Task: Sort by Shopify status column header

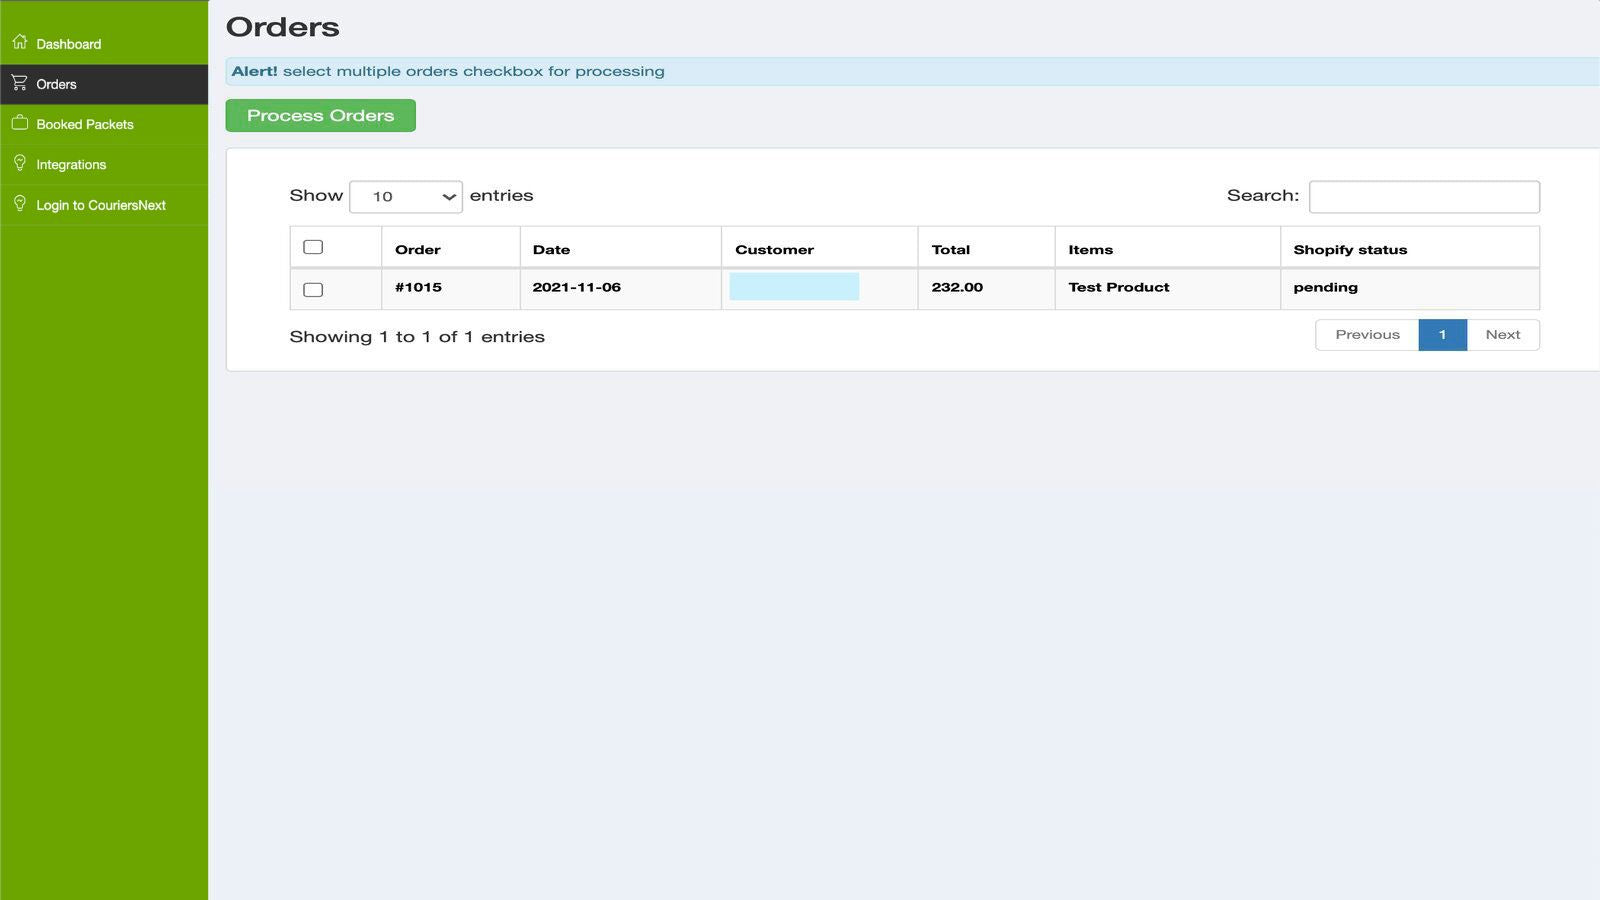Action: pyautogui.click(x=1350, y=249)
